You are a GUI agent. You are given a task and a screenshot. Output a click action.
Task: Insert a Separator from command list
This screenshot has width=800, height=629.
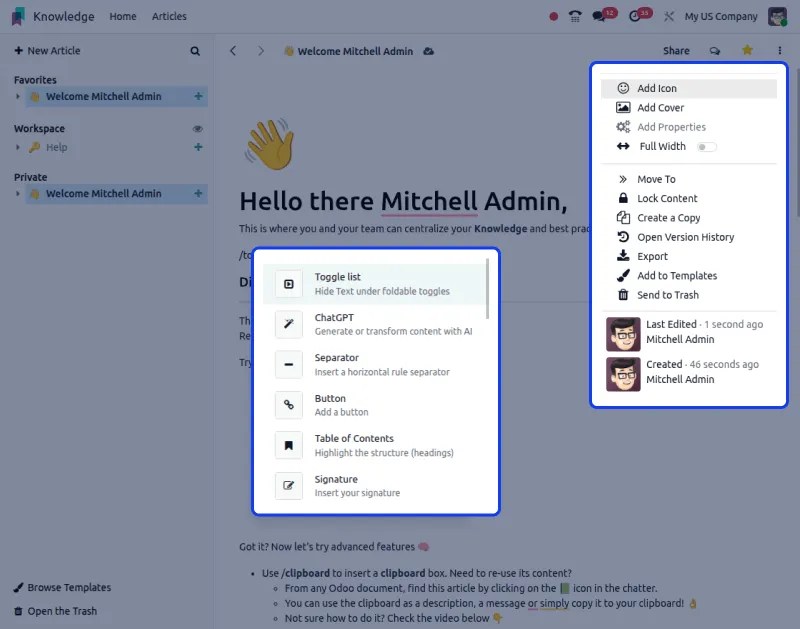pos(374,365)
